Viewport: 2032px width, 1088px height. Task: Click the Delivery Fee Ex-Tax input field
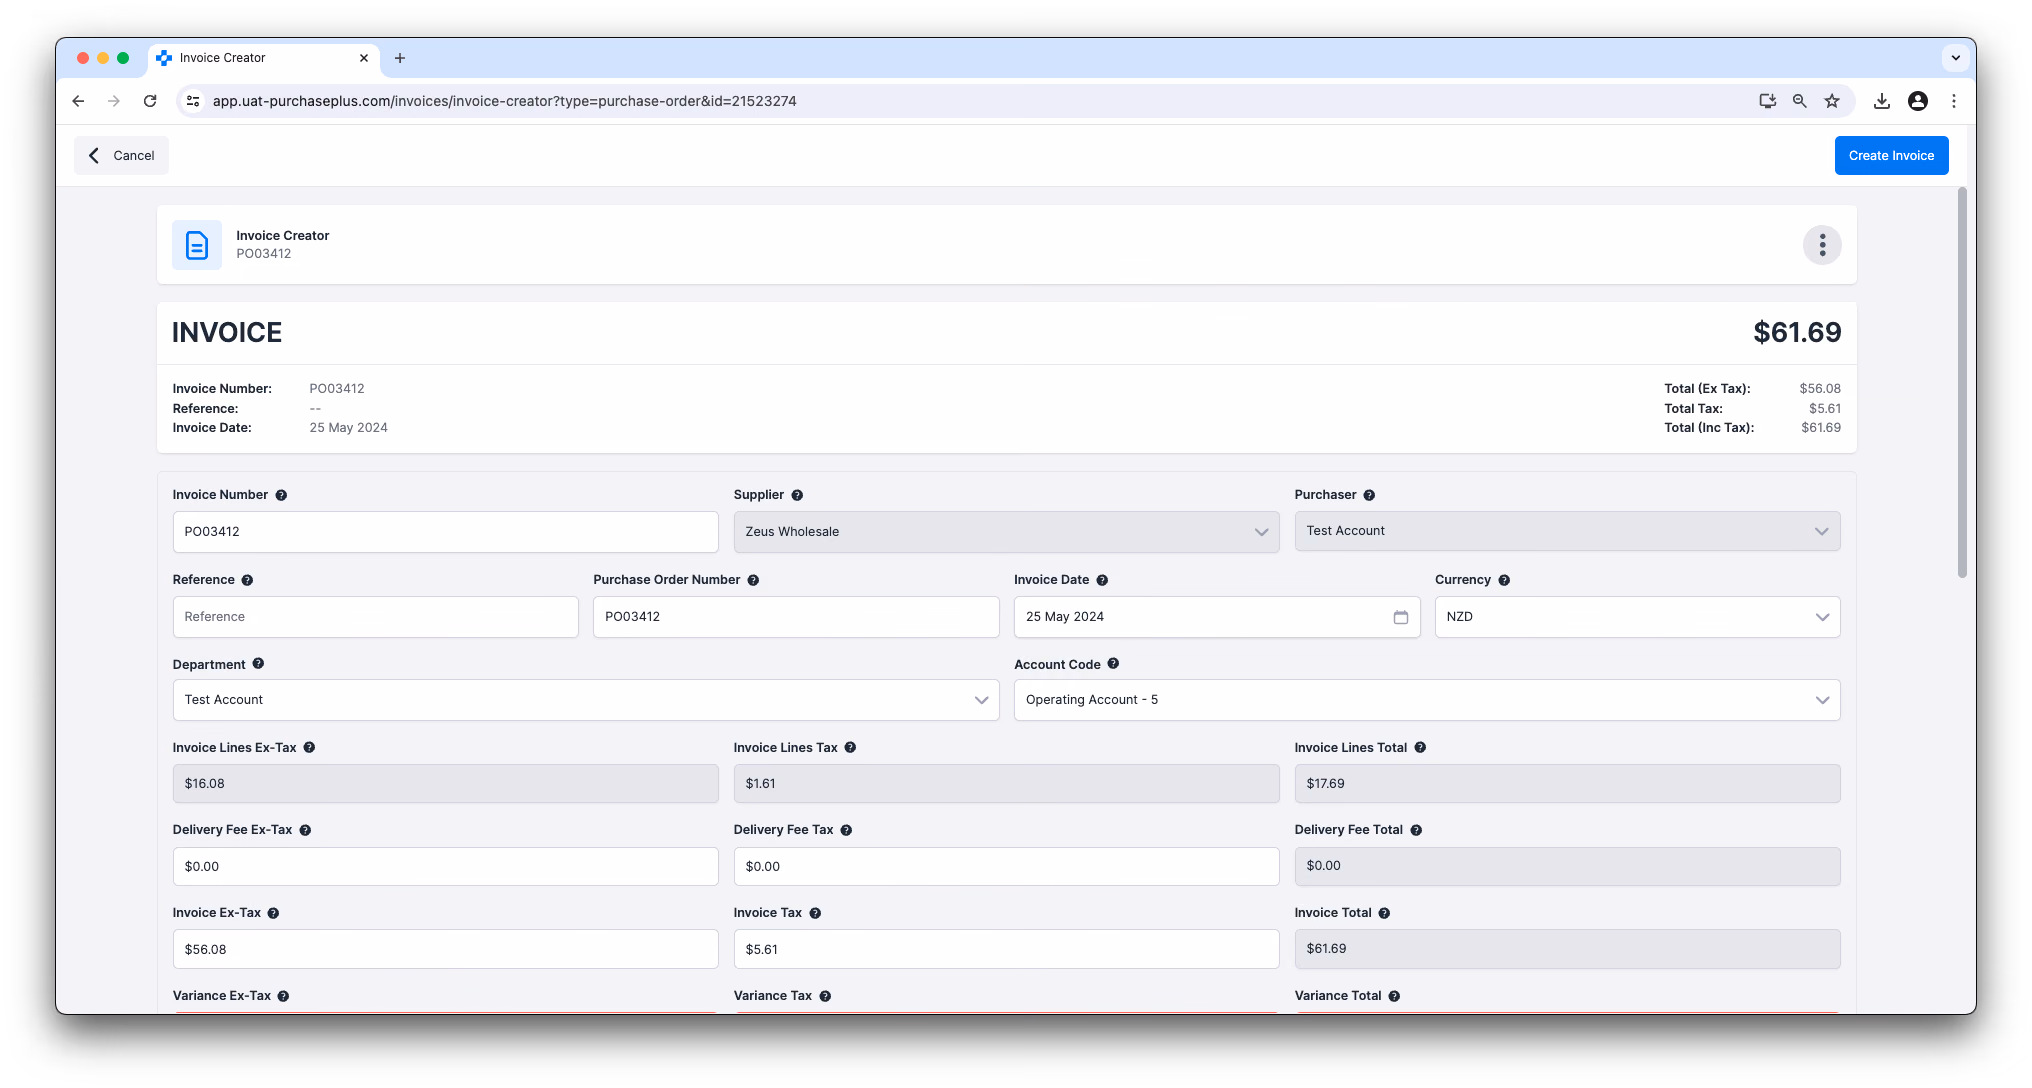445,867
